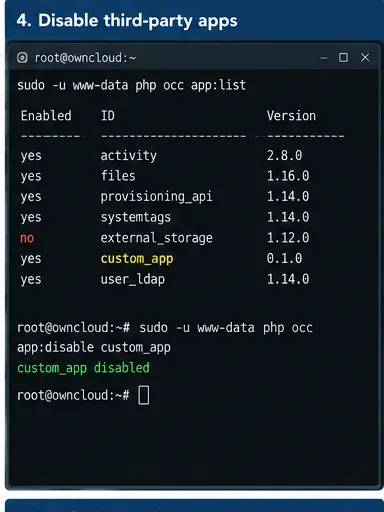Viewport: 384px width, 512px height.
Task: Click the green 'custom_app disabled' output
Action: click(x=83, y=368)
